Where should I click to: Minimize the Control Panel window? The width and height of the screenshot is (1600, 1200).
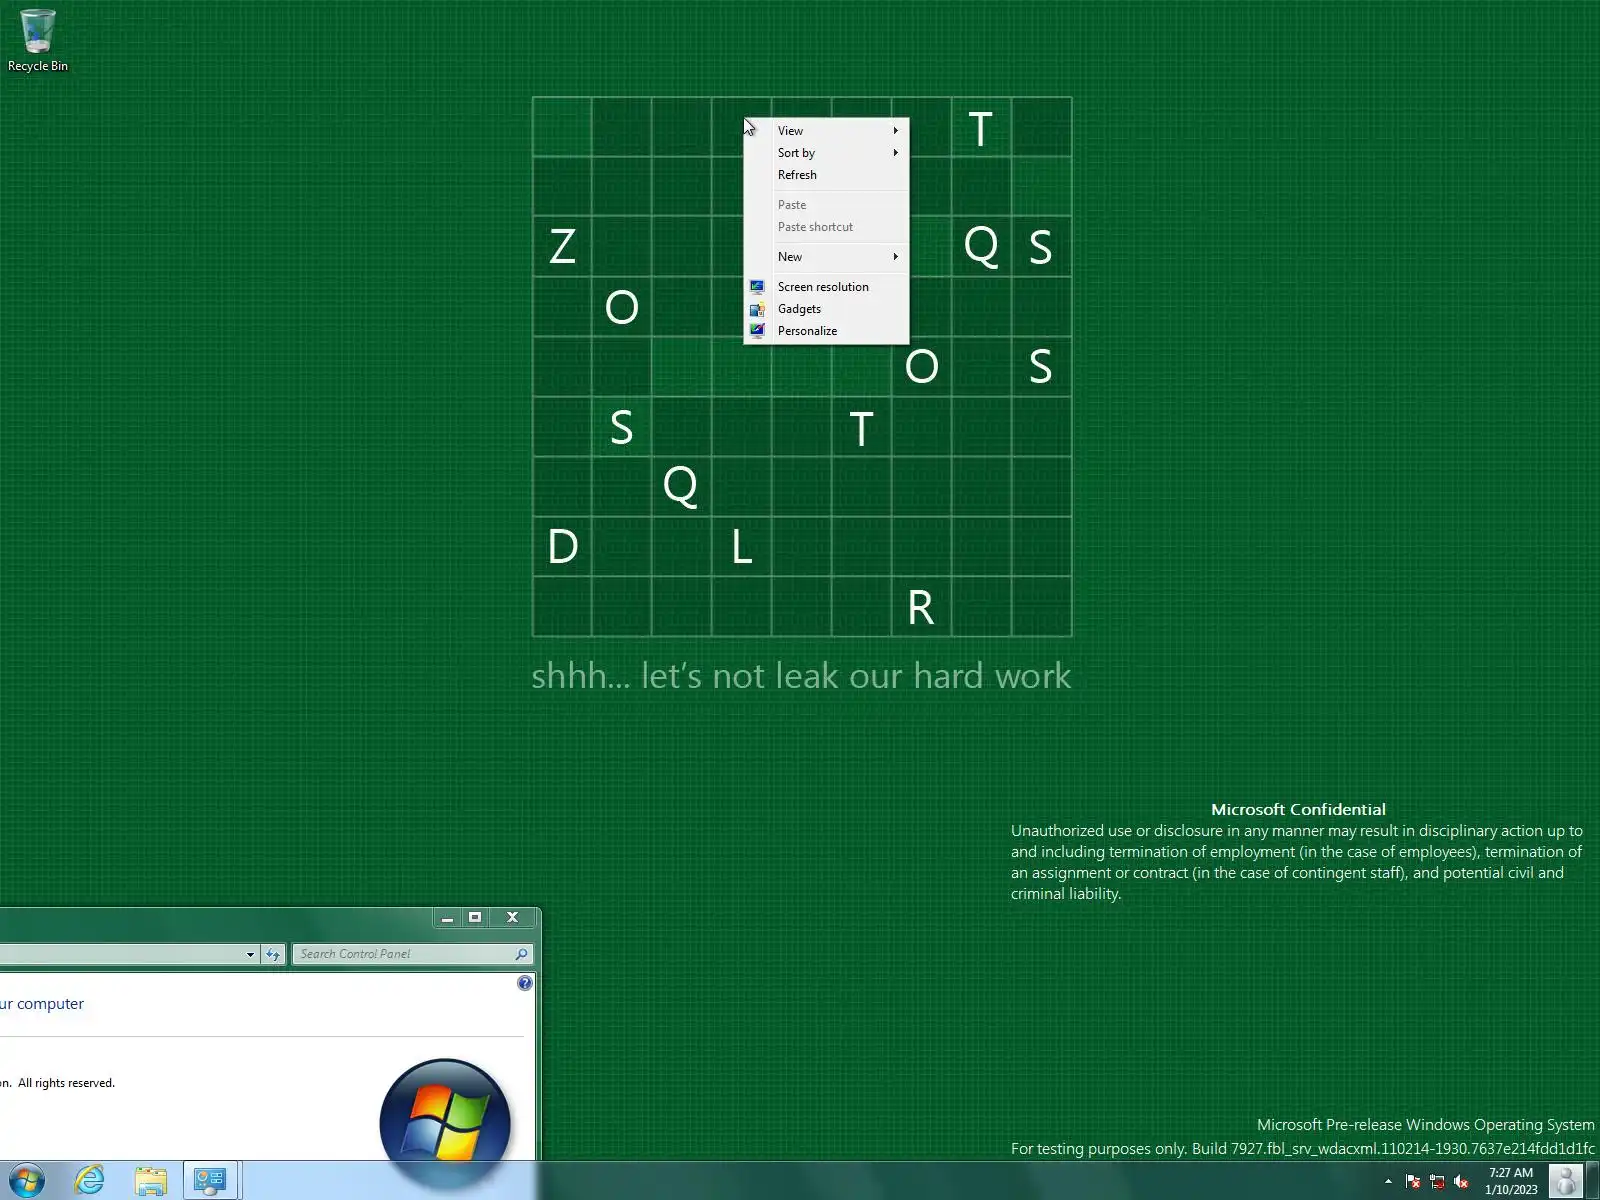447,917
